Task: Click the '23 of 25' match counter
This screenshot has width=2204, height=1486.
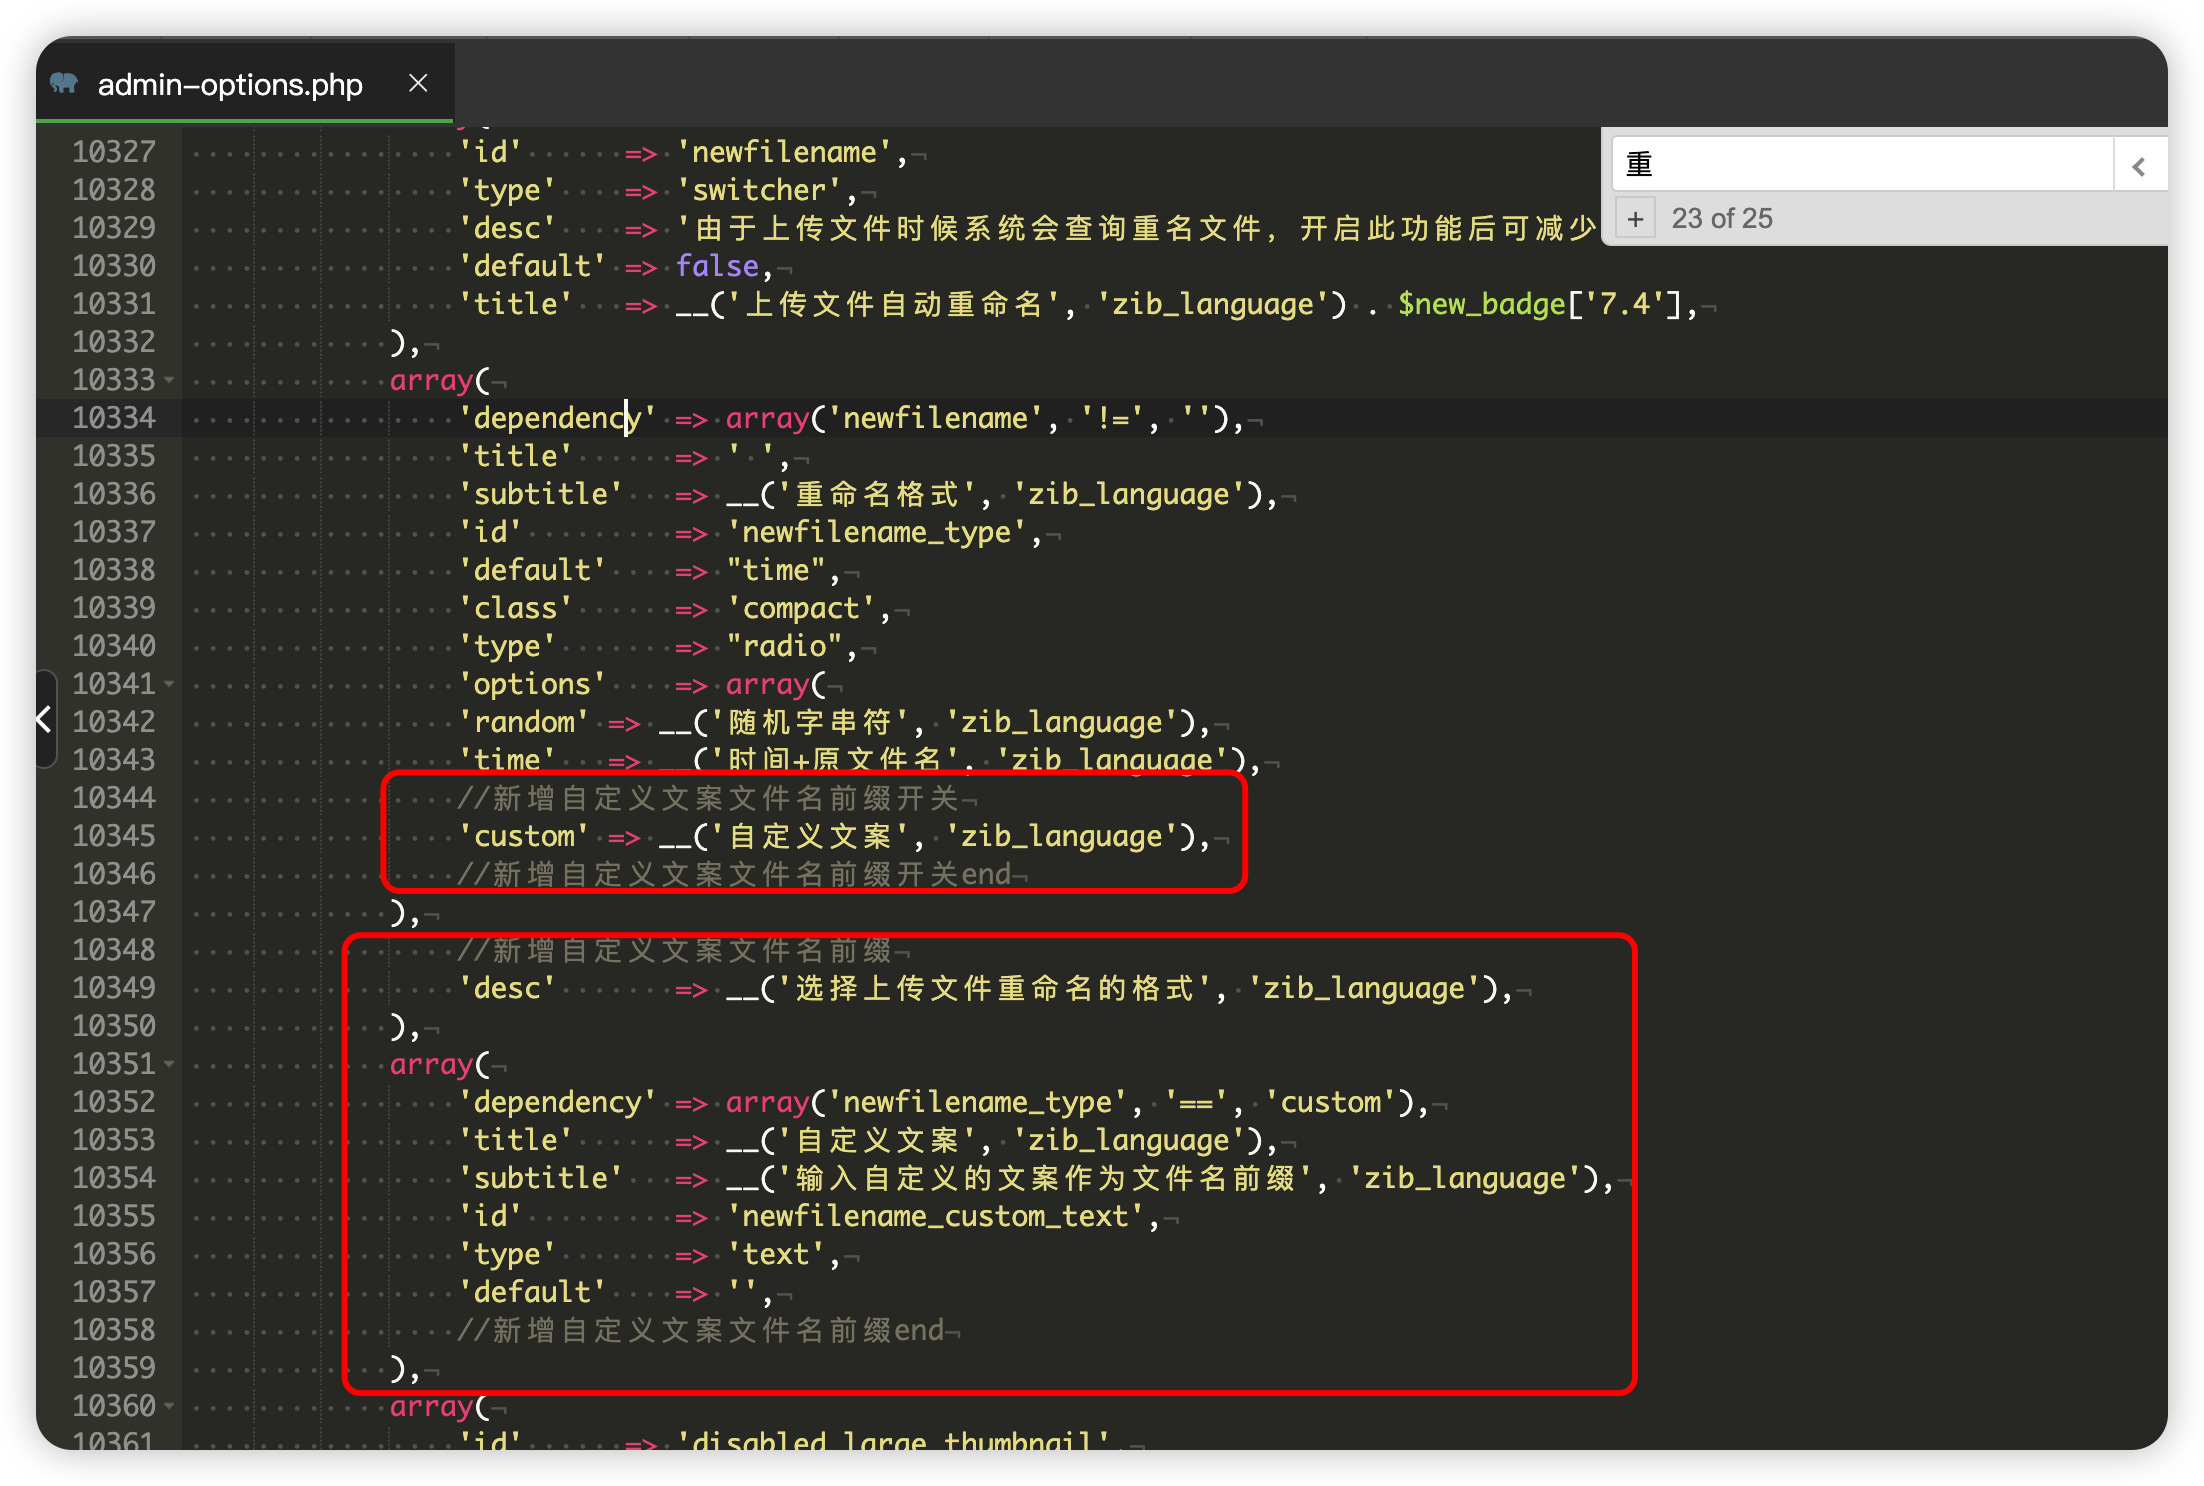Action: tap(1721, 219)
